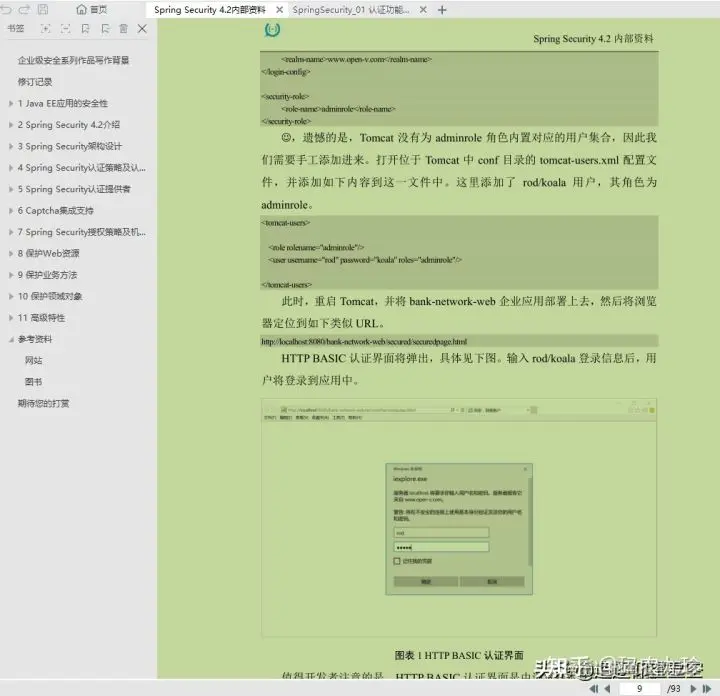Click caption 图表 1 HTTP BASIC 认证界面
Screen dimensions: 720x696
(x=459, y=655)
